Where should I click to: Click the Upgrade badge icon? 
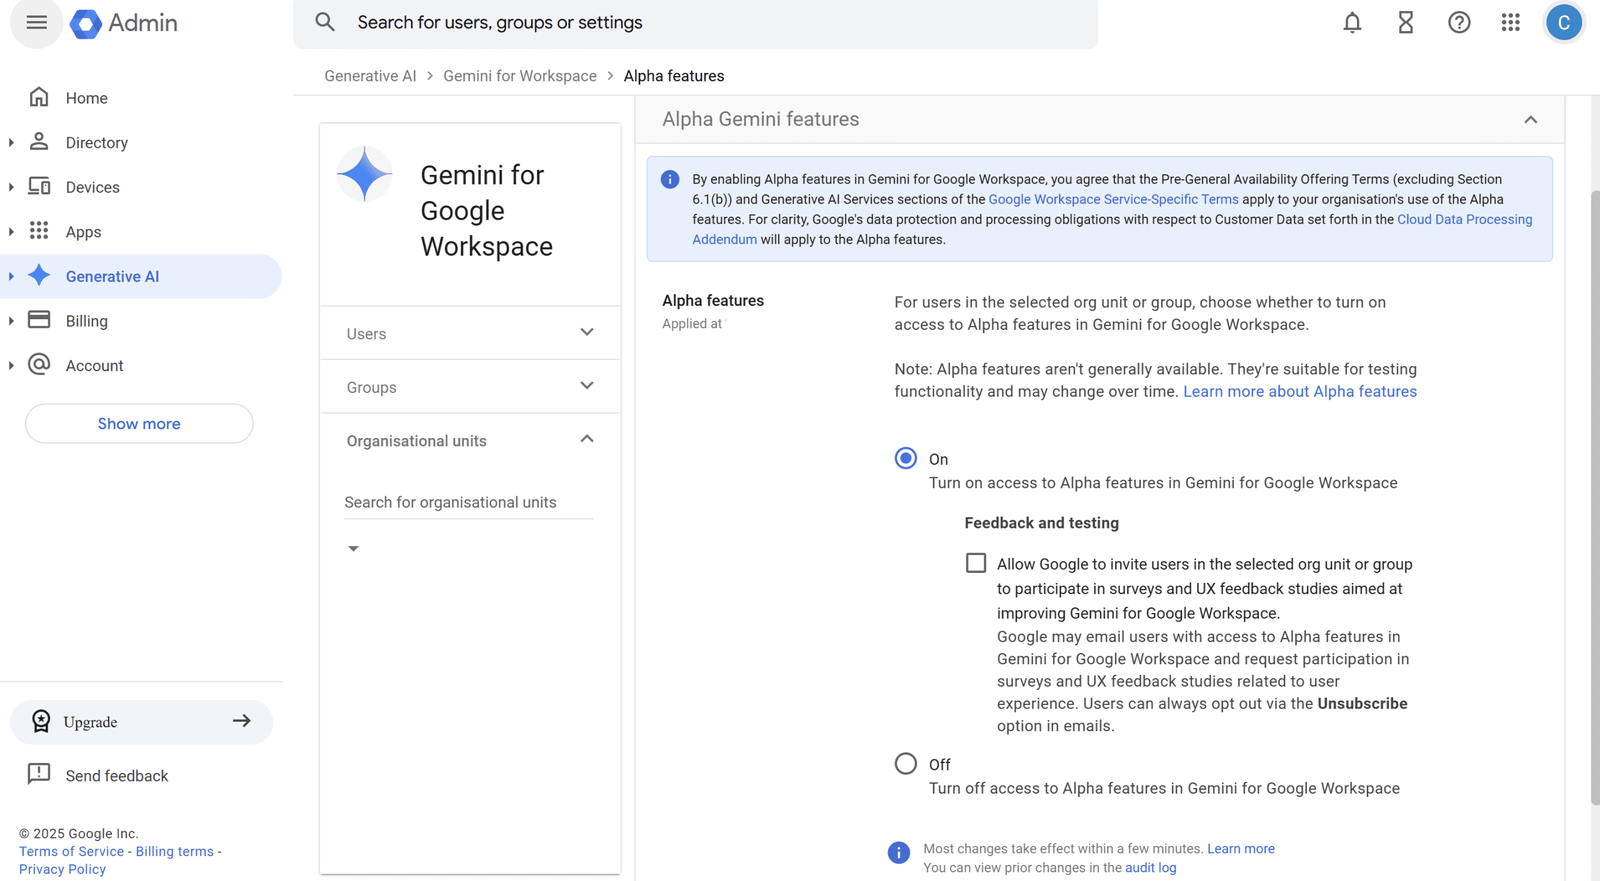[x=41, y=721]
